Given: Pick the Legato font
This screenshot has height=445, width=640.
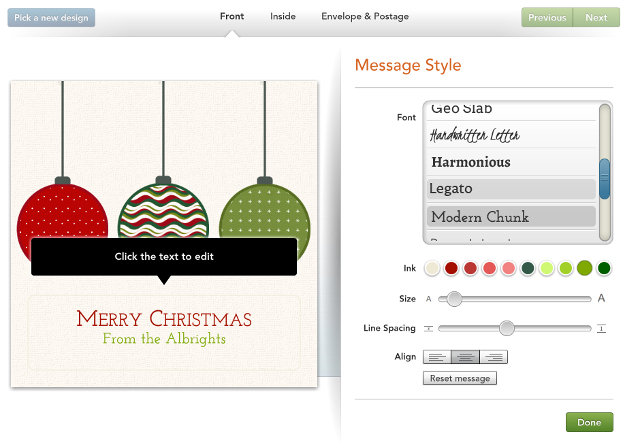Looking at the screenshot, I should pos(511,189).
